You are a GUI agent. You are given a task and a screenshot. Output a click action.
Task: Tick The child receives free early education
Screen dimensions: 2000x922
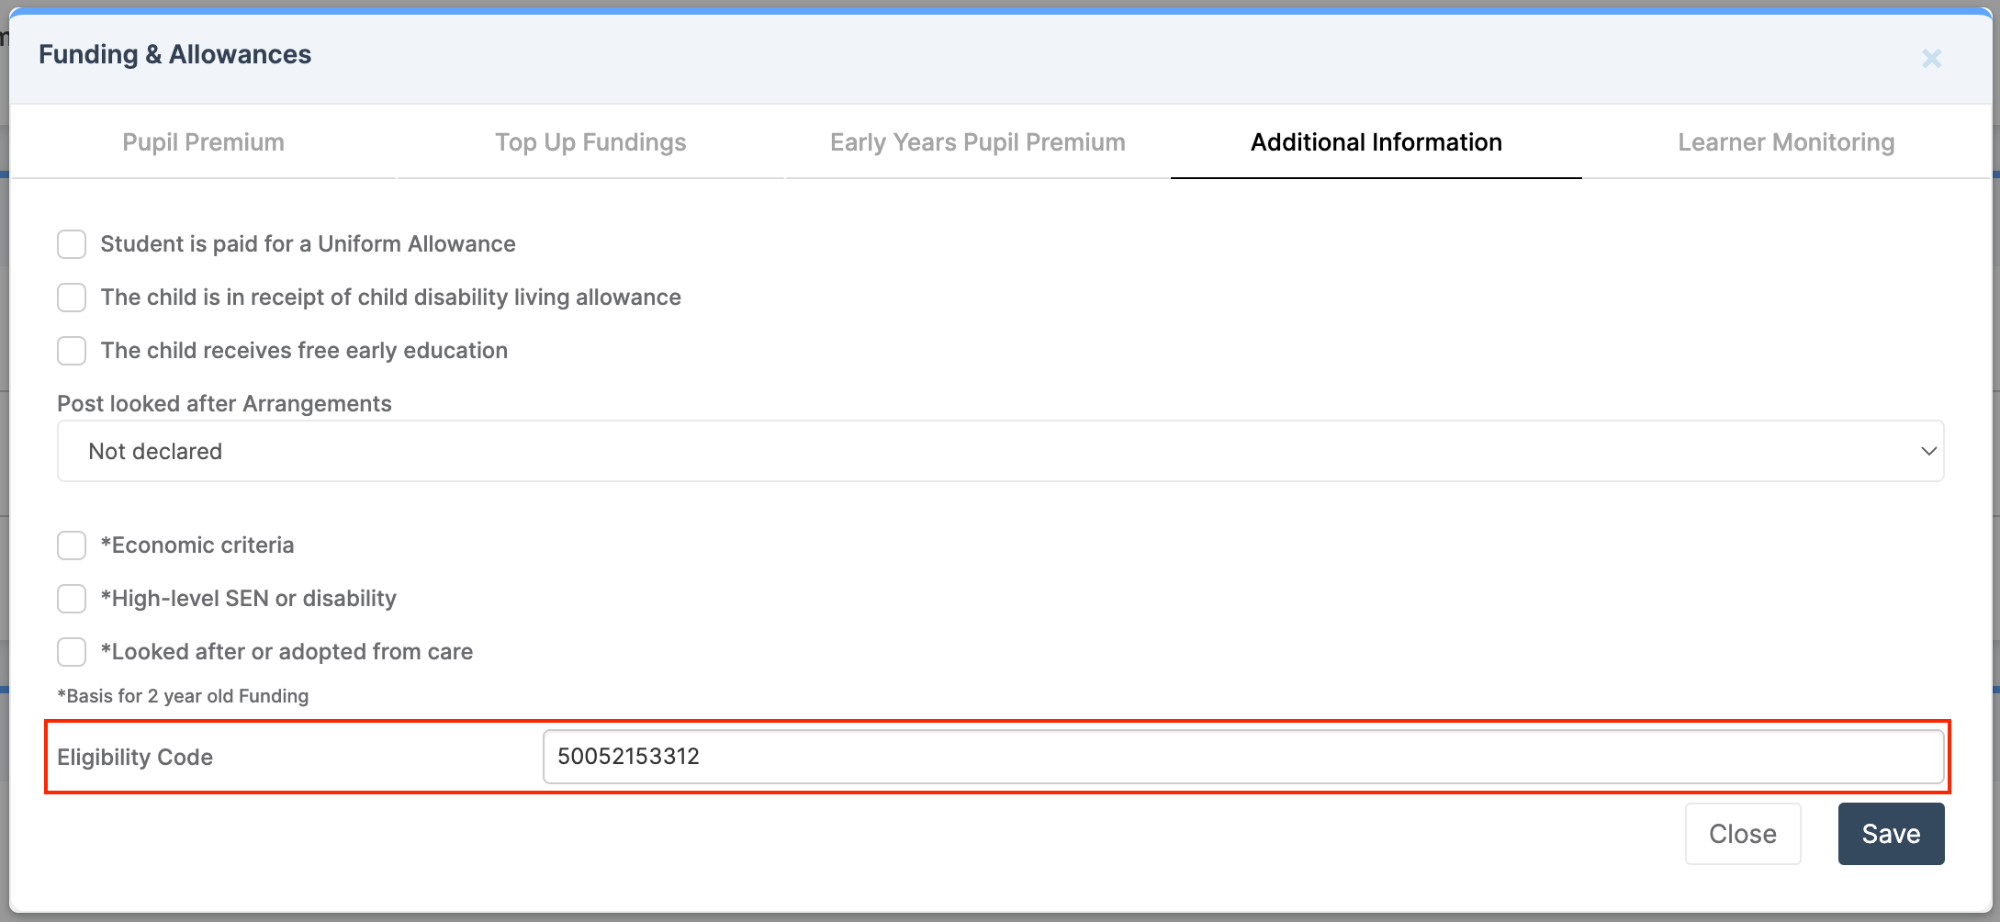point(71,350)
